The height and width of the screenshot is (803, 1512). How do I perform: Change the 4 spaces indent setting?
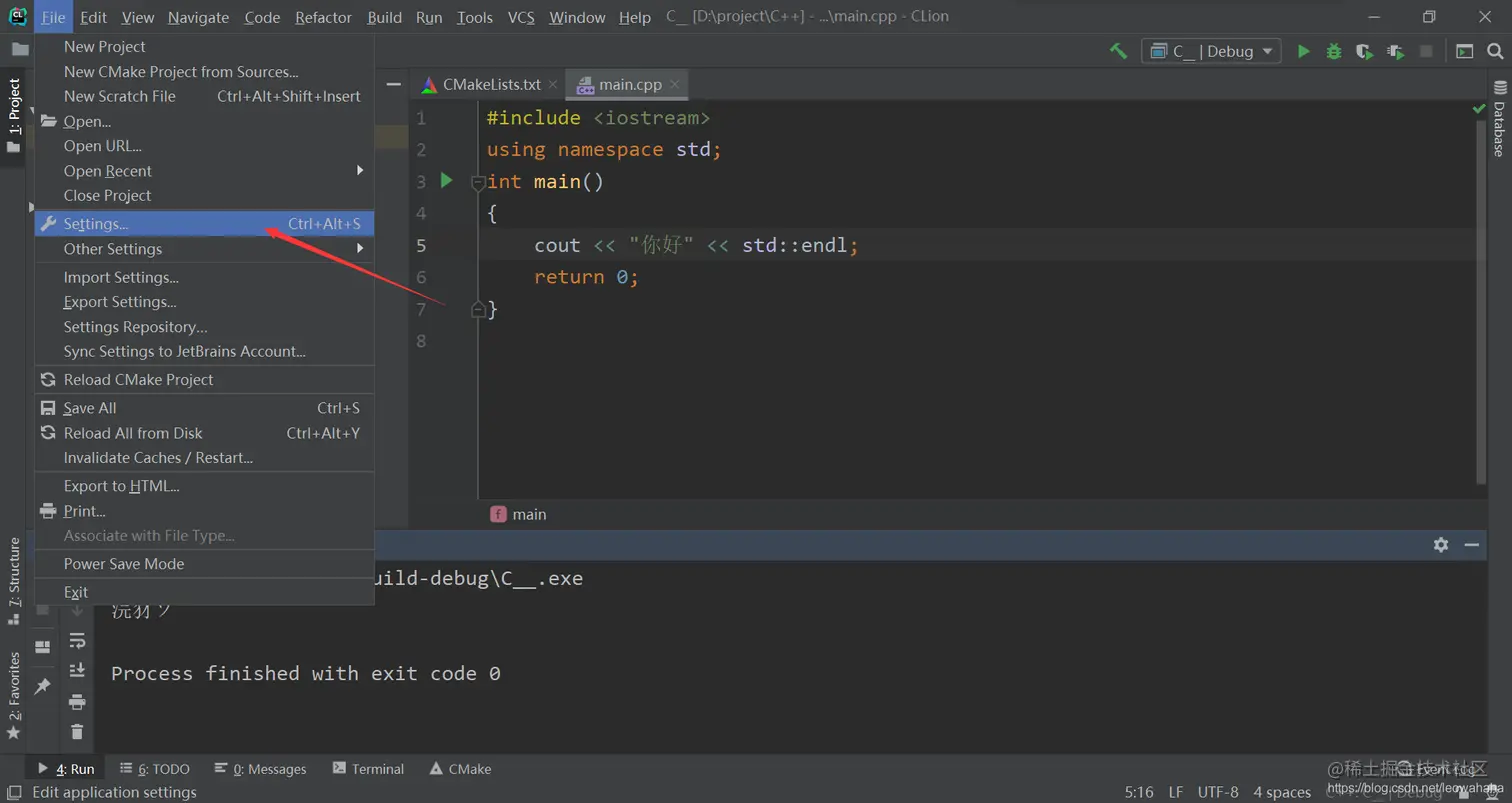(x=1282, y=793)
